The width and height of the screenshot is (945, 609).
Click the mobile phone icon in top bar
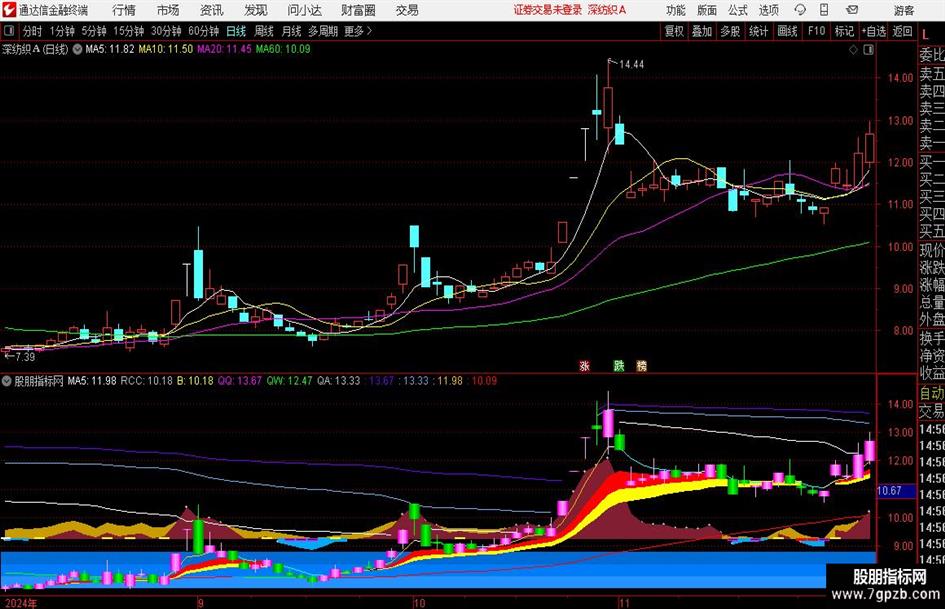(x=824, y=10)
